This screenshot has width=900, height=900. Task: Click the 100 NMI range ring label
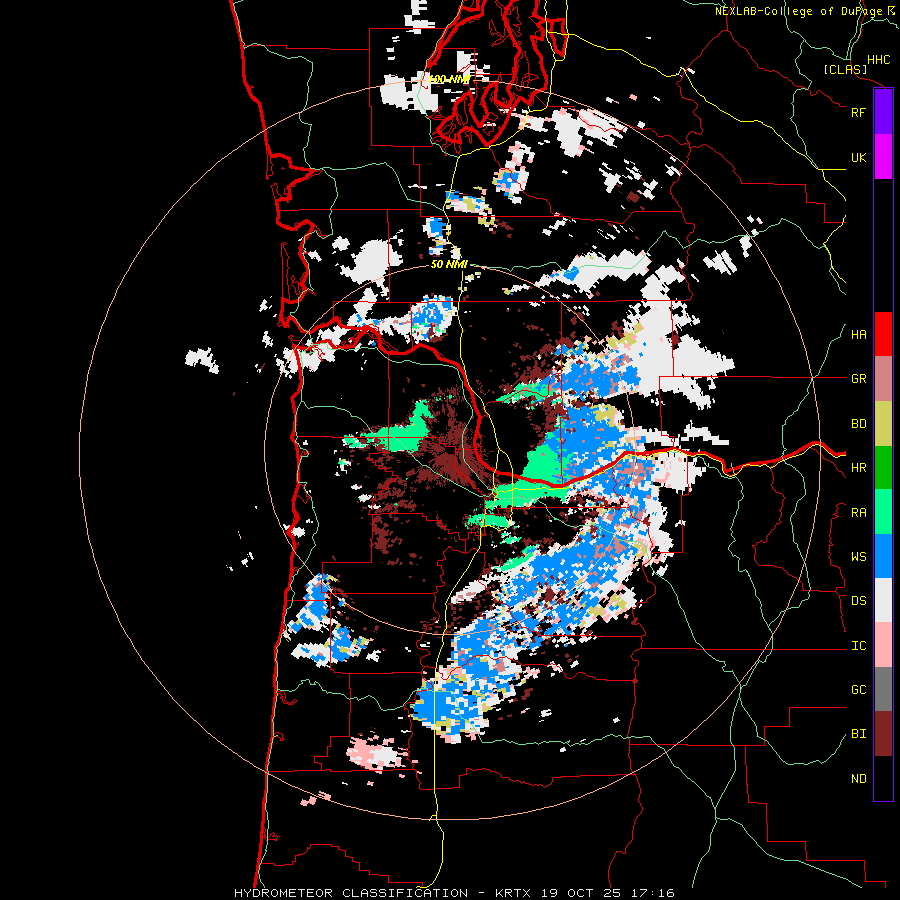tap(449, 79)
